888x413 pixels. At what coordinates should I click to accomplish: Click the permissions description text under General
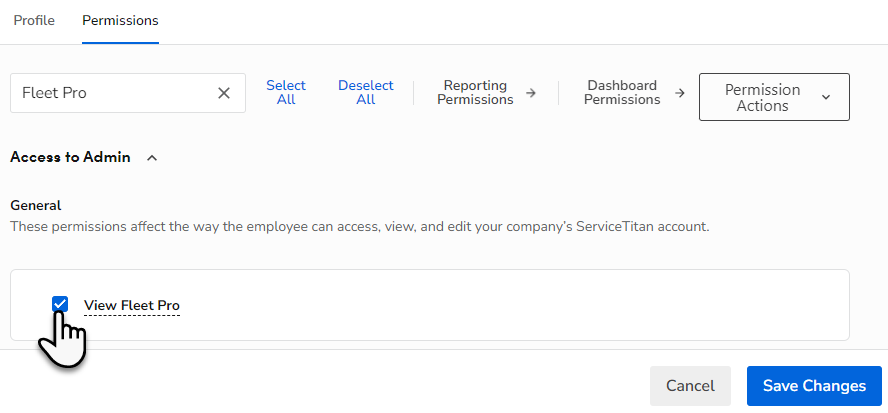point(360,227)
